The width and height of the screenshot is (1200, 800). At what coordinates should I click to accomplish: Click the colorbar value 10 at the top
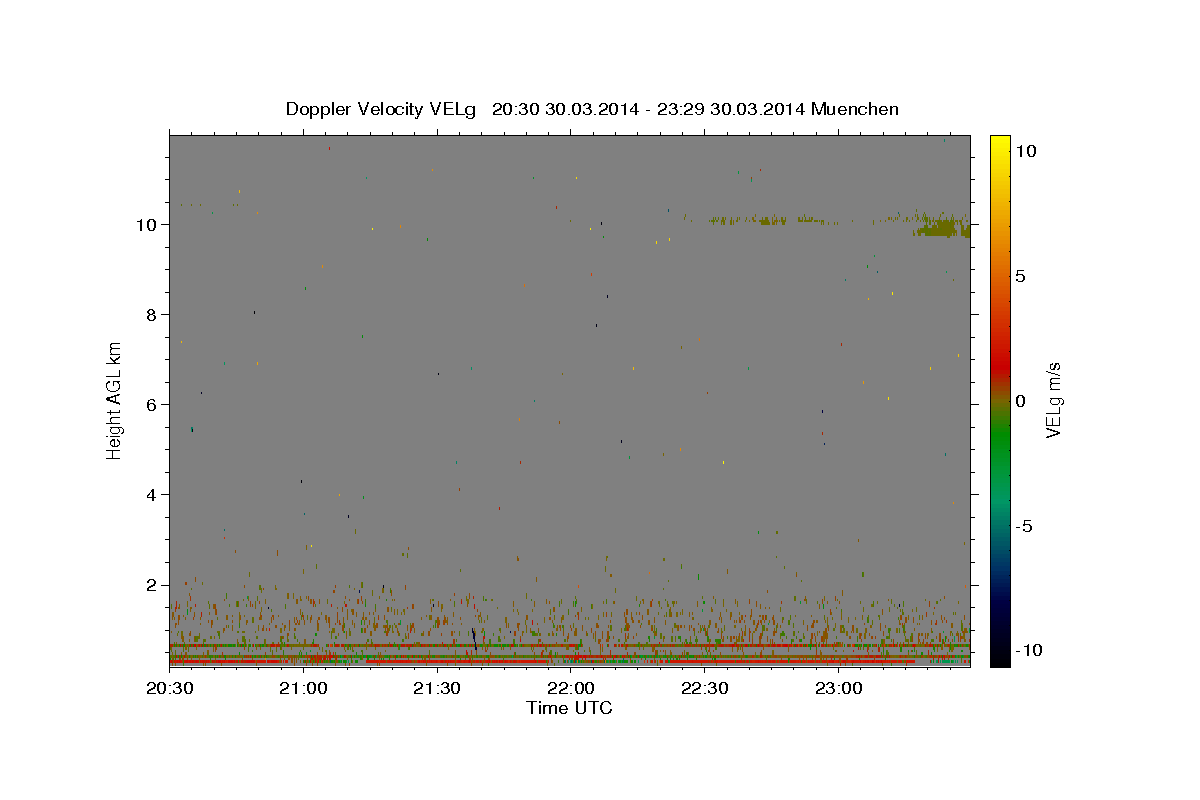[x=1025, y=151]
